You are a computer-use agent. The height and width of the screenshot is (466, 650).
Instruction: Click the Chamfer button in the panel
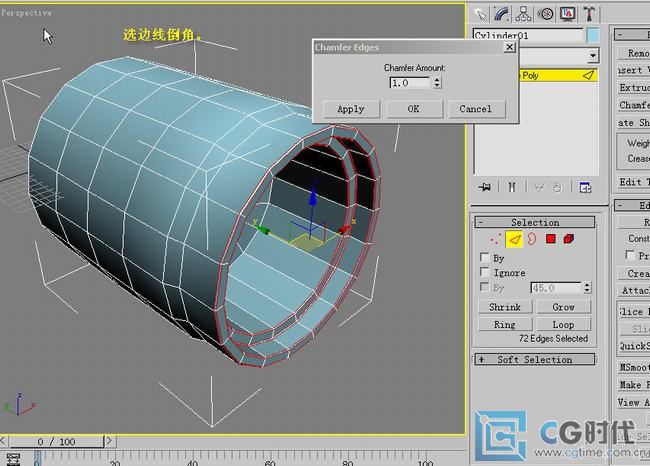(634, 105)
